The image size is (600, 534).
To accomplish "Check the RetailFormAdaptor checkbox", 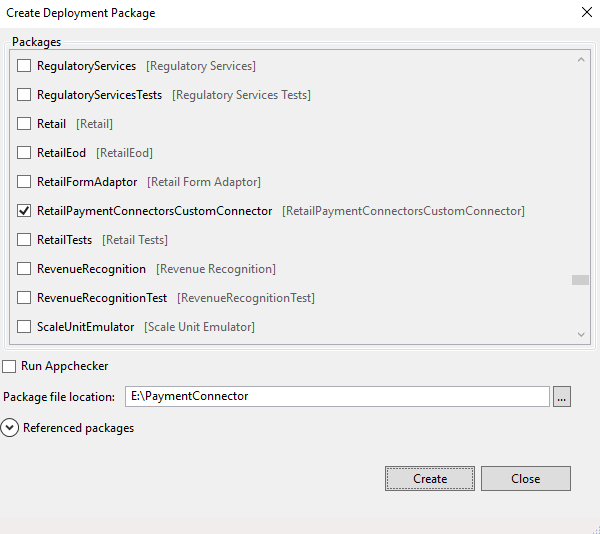I will coord(25,182).
